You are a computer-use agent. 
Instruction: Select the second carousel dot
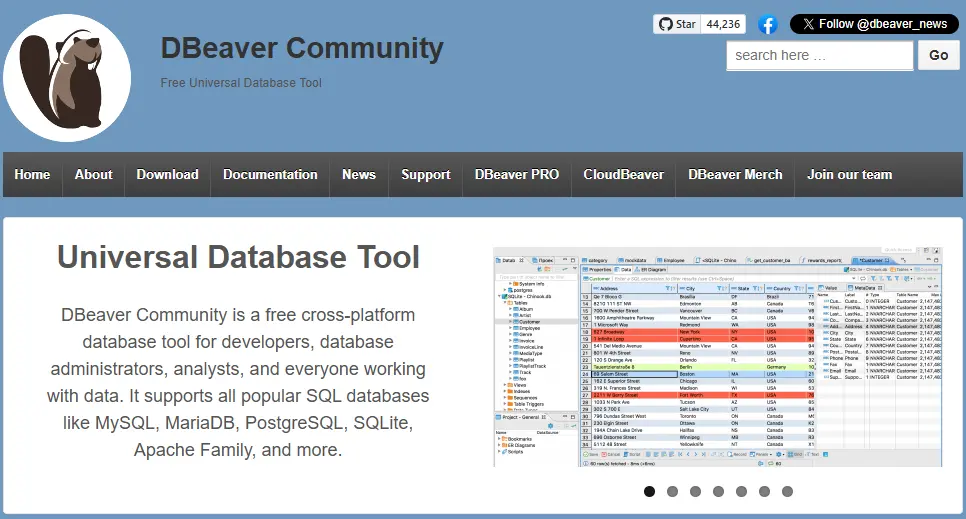point(672,491)
